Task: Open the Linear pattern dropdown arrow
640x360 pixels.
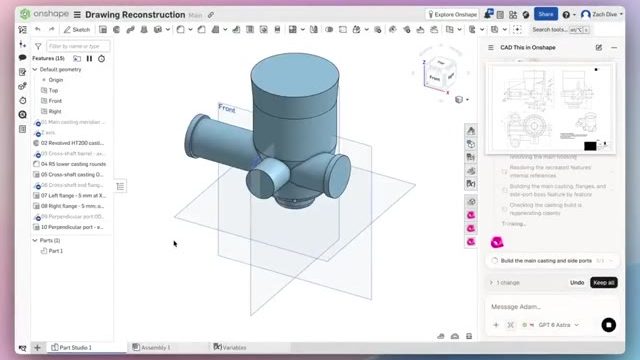Action: [302, 29]
